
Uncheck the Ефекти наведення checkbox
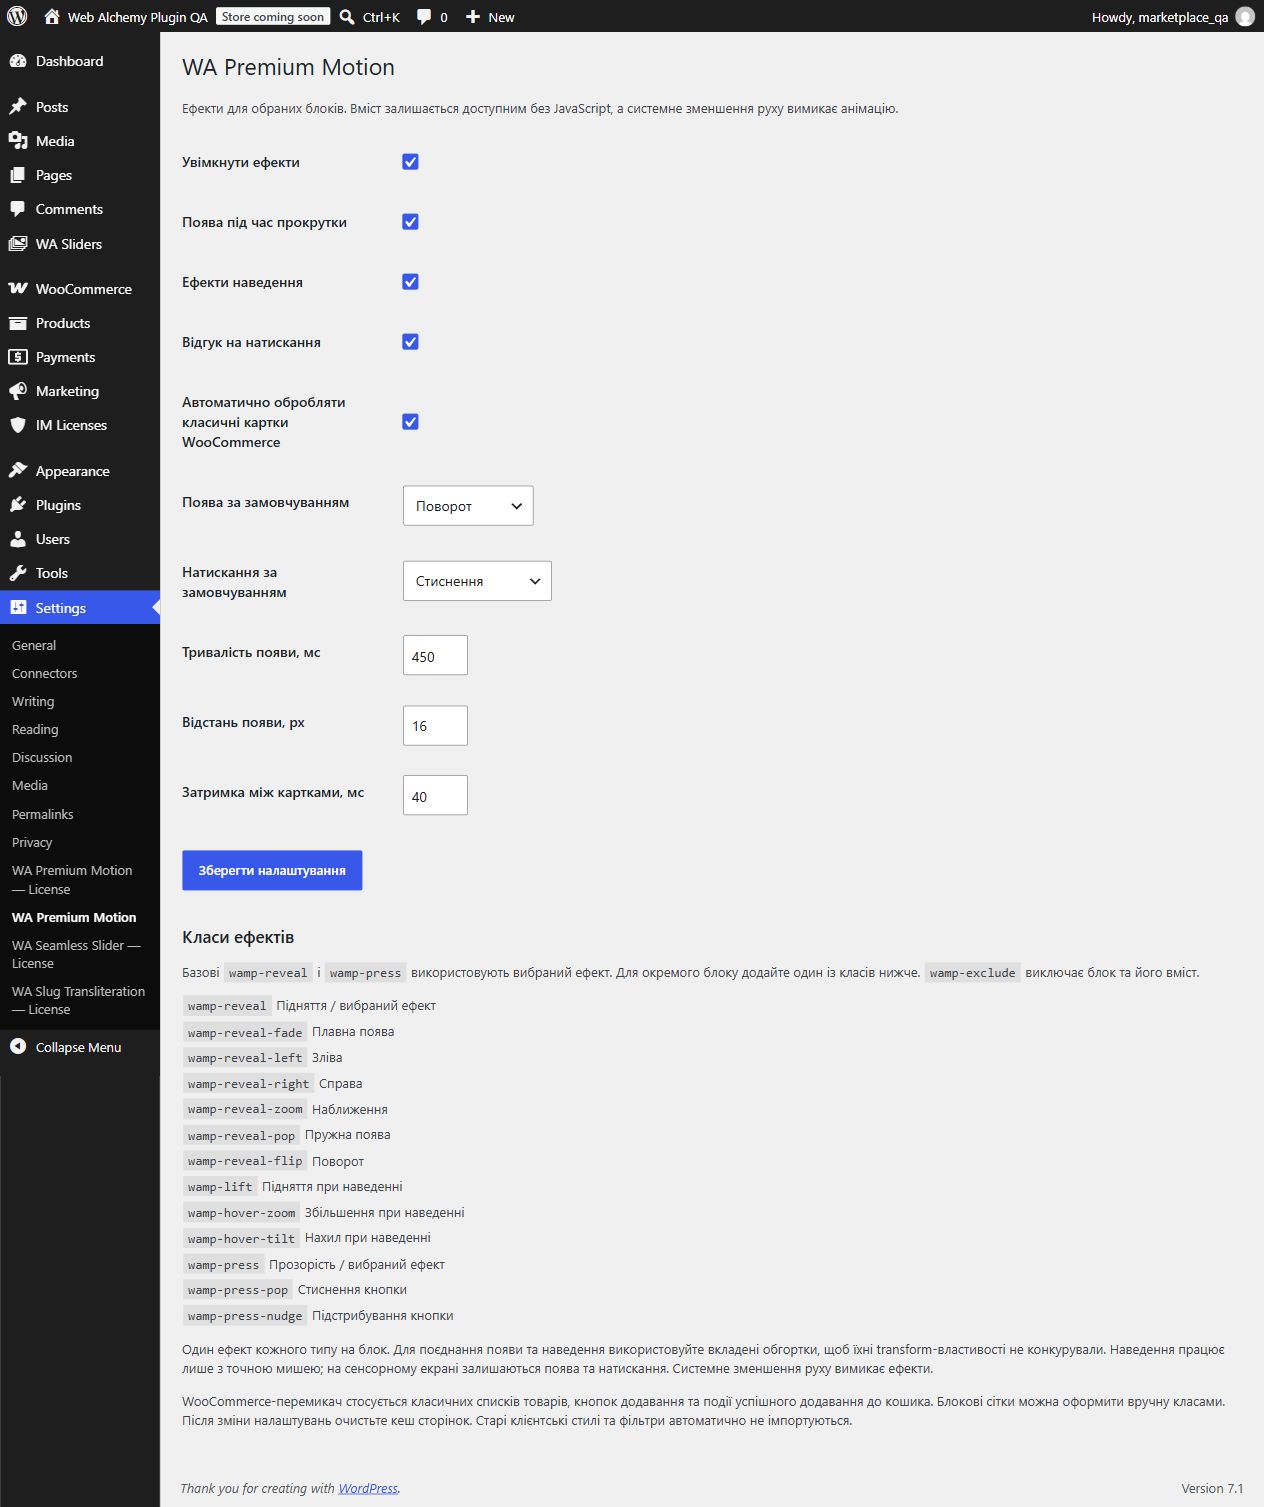pos(410,282)
